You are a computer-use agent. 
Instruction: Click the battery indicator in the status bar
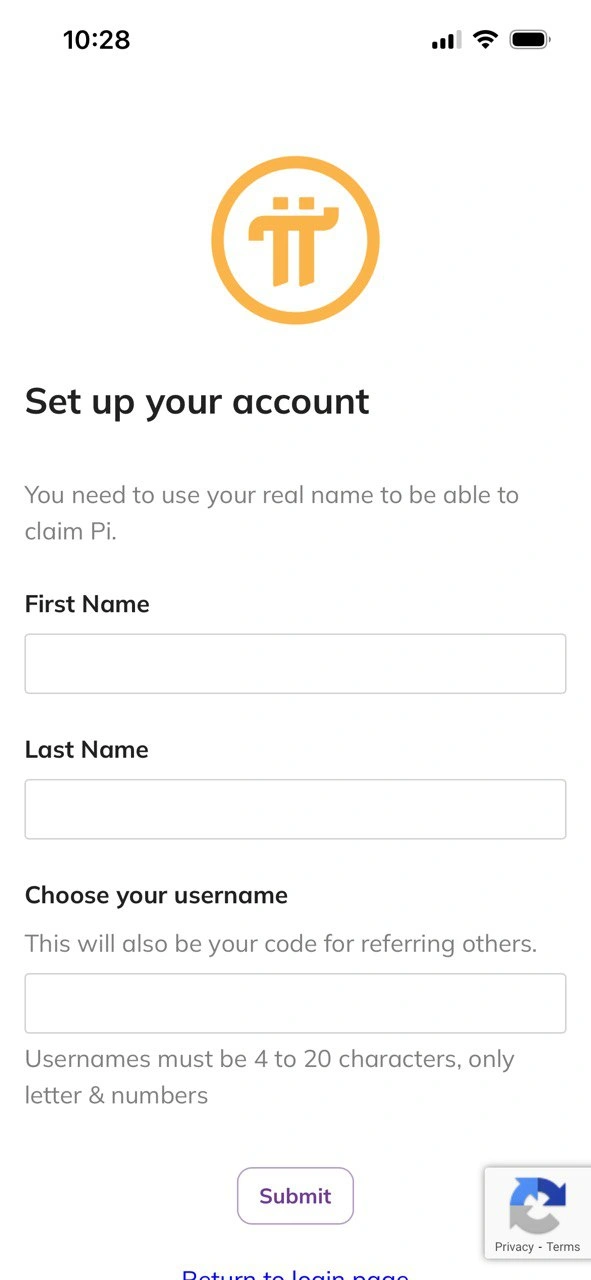click(x=528, y=38)
